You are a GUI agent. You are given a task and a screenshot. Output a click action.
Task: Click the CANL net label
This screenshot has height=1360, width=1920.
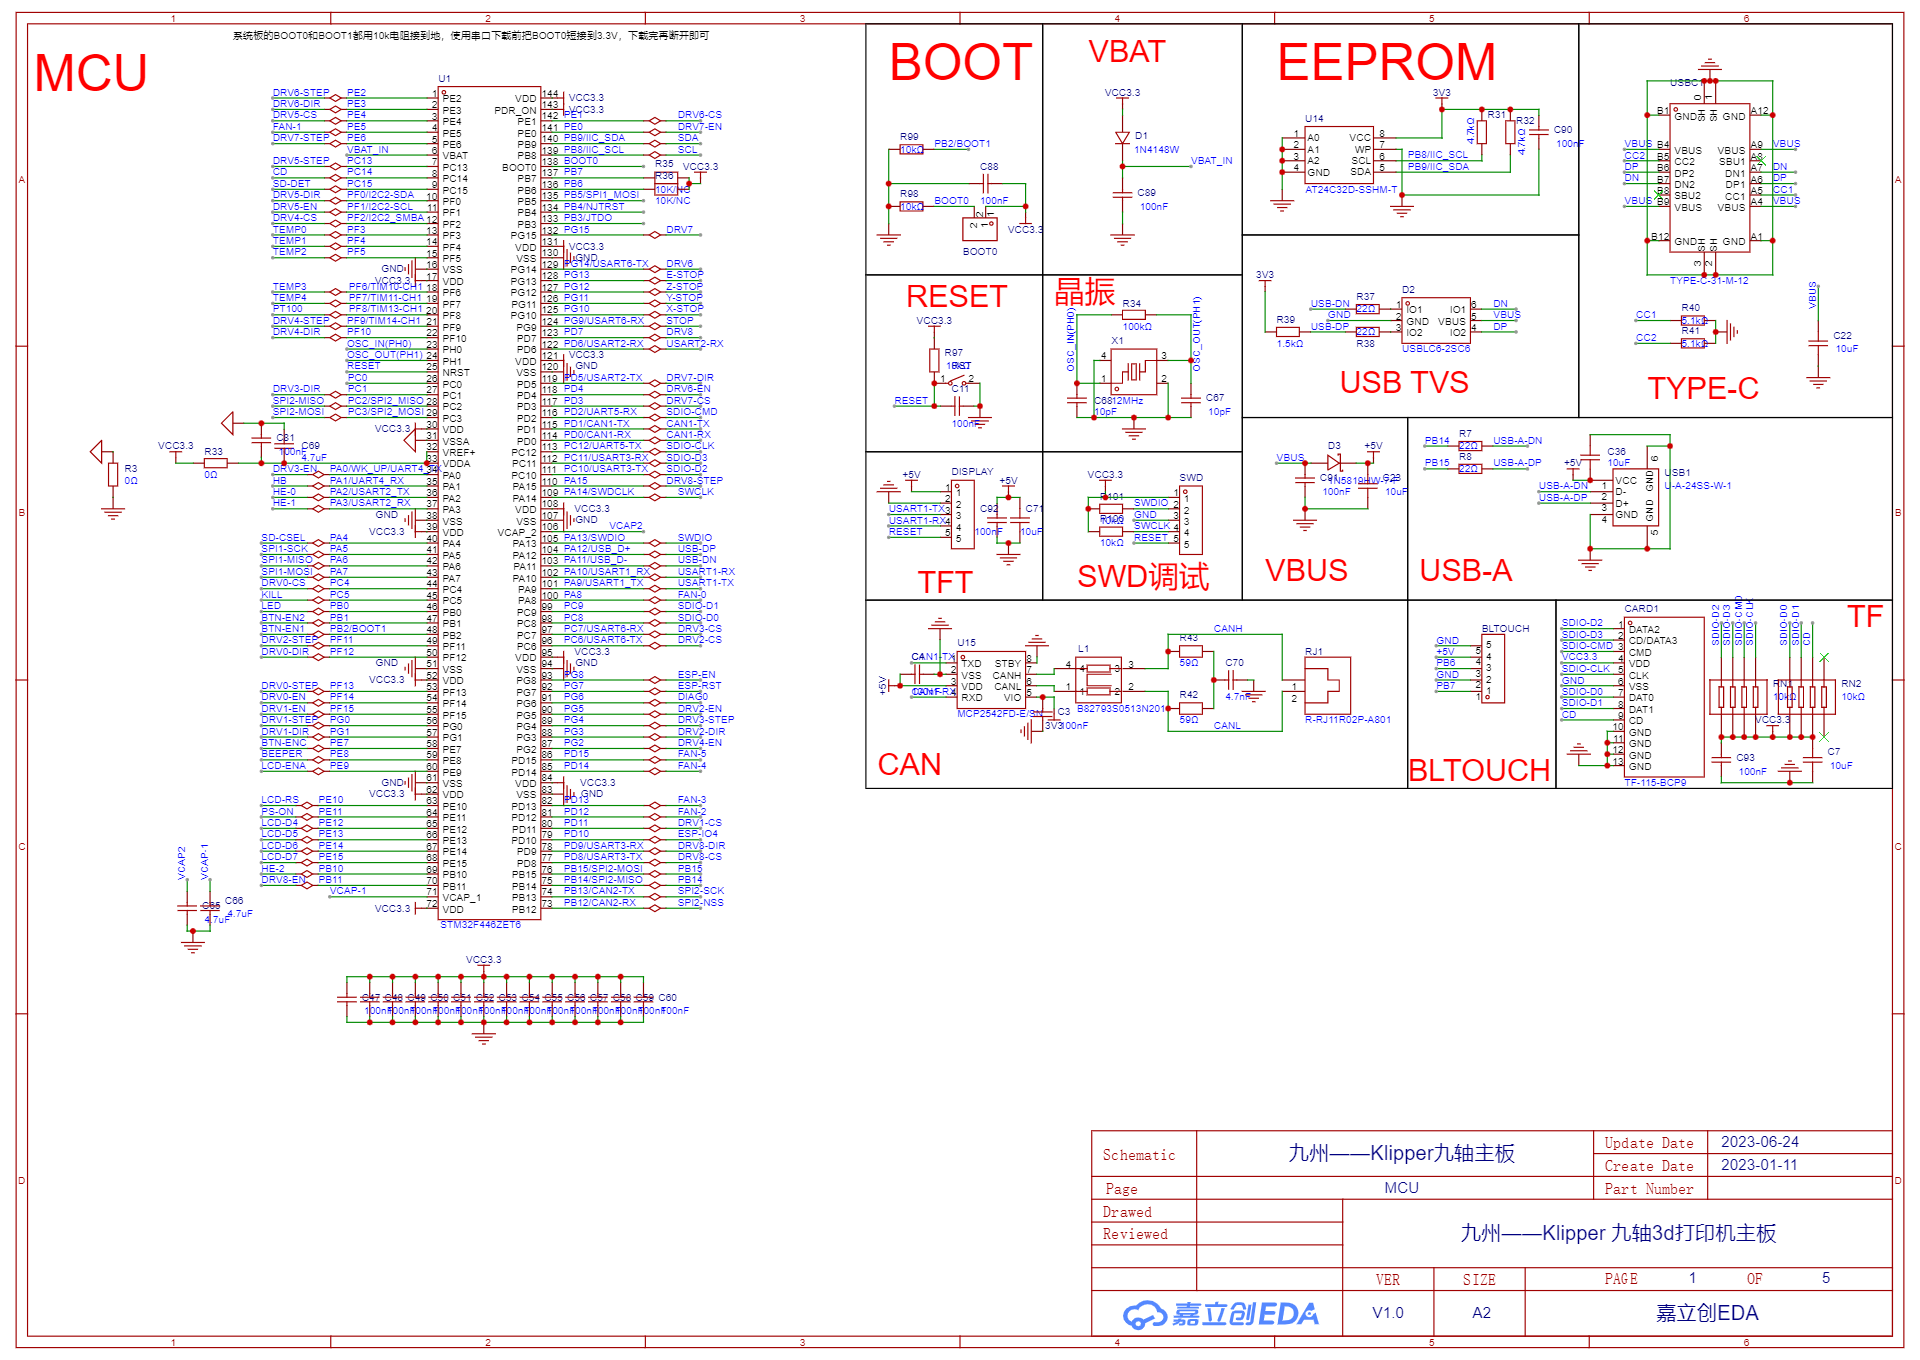[x=1227, y=726]
